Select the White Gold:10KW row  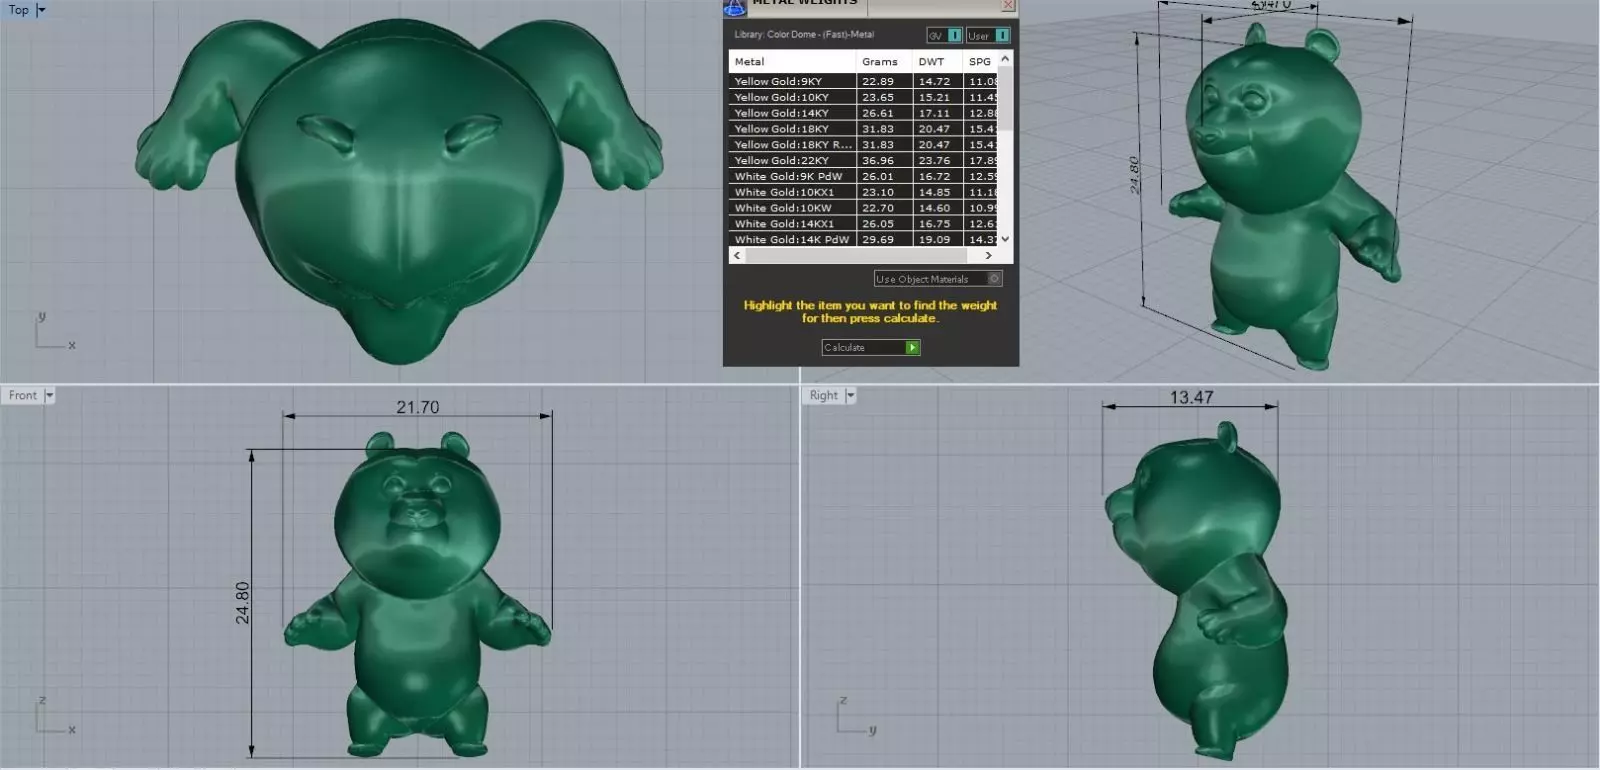pos(863,209)
